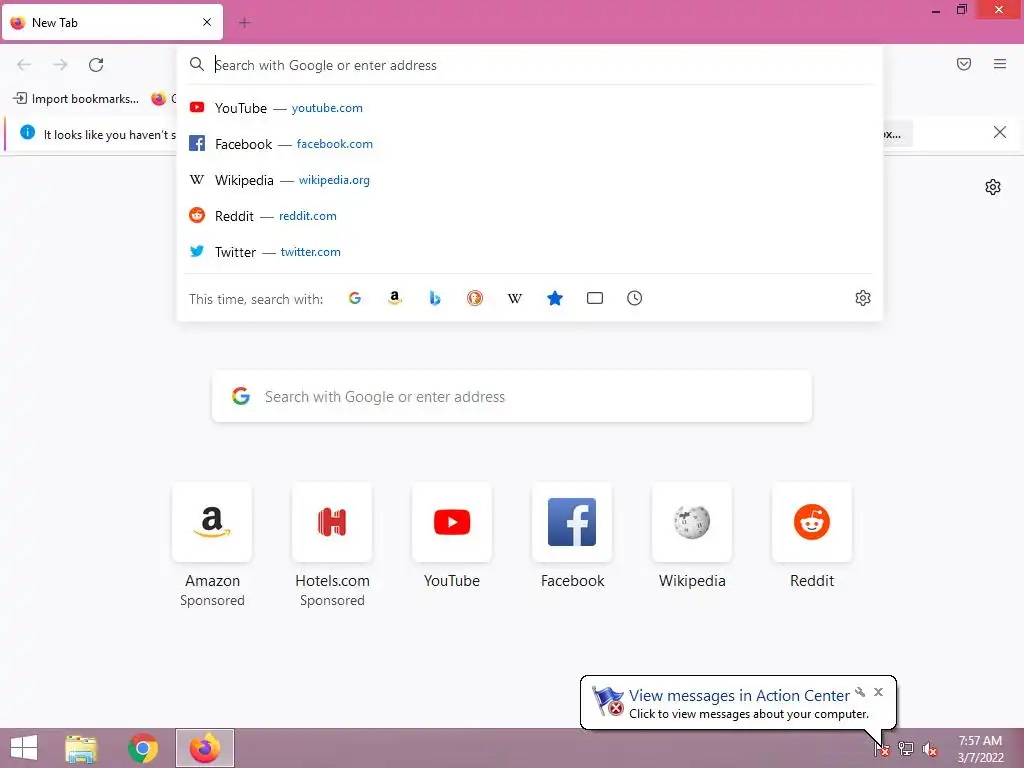The width and height of the screenshot is (1024, 768).
Task: Select Wikipedia suggestion wikipedia.org
Action: pos(530,180)
